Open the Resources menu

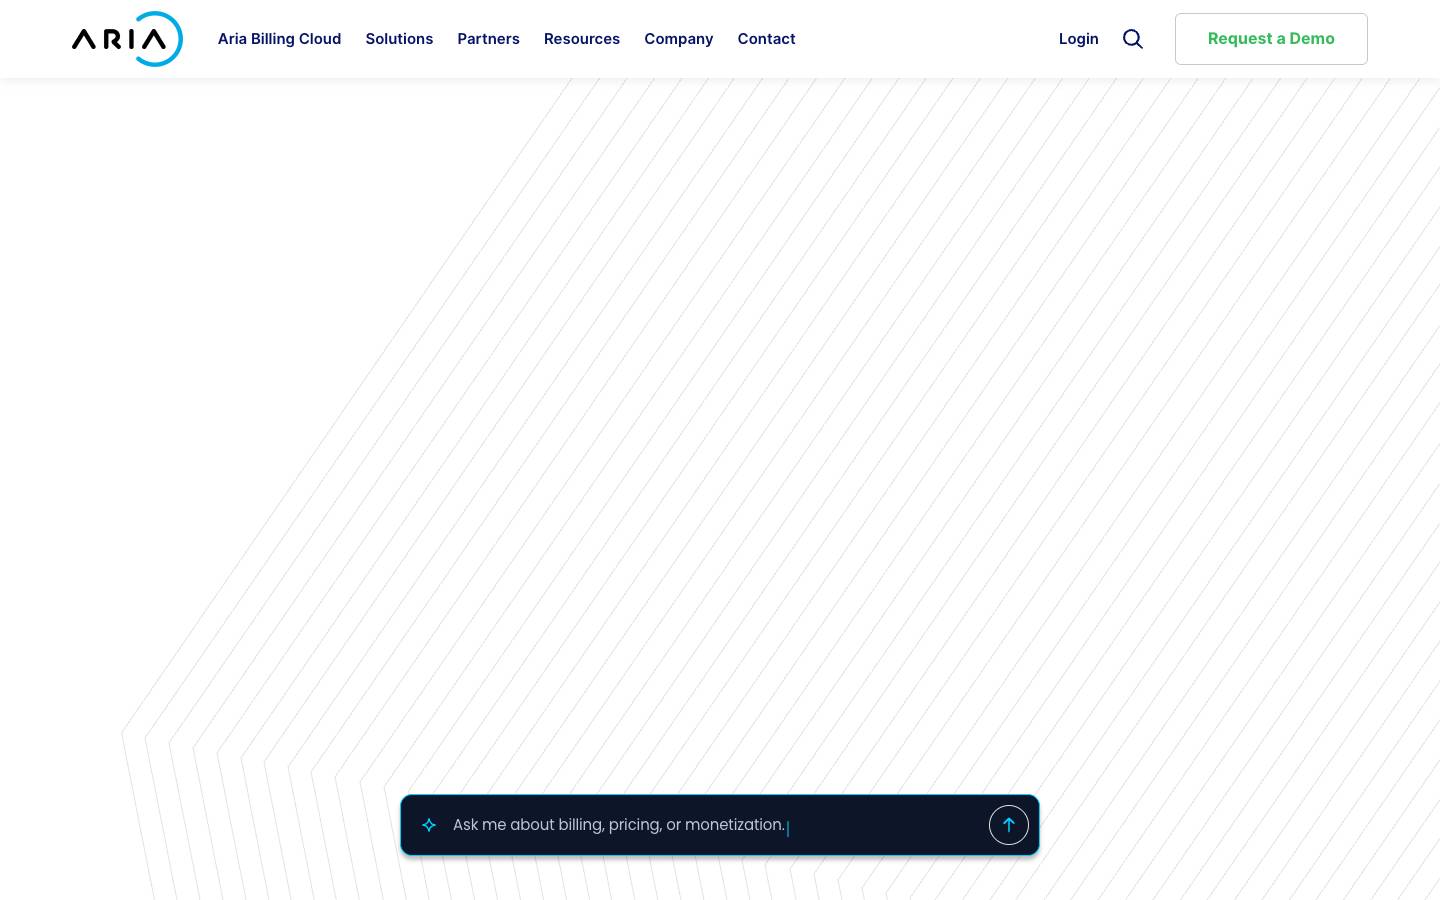point(582,39)
